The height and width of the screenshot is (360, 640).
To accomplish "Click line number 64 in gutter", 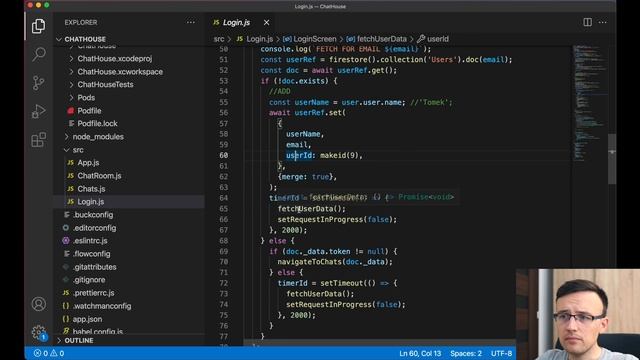I will point(224,198).
